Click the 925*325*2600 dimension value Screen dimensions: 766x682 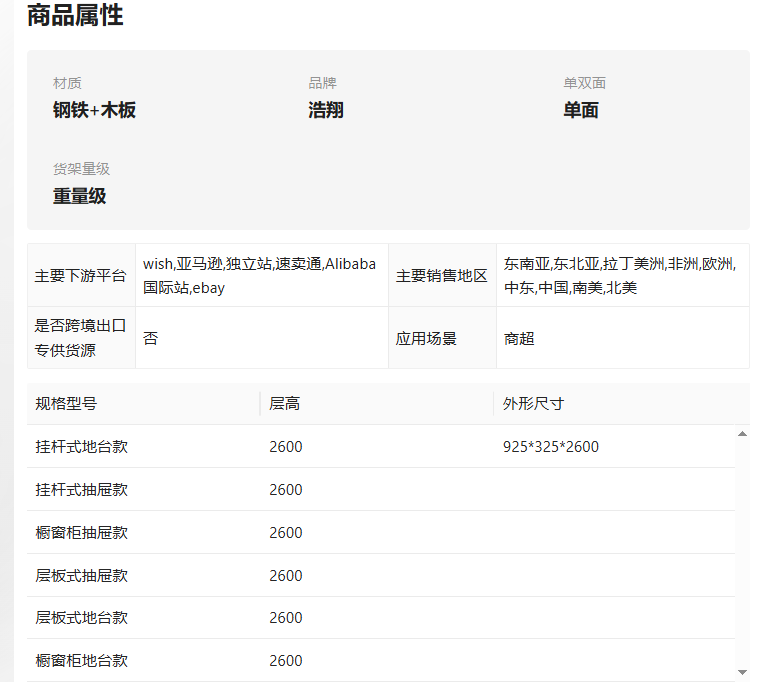point(551,447)
